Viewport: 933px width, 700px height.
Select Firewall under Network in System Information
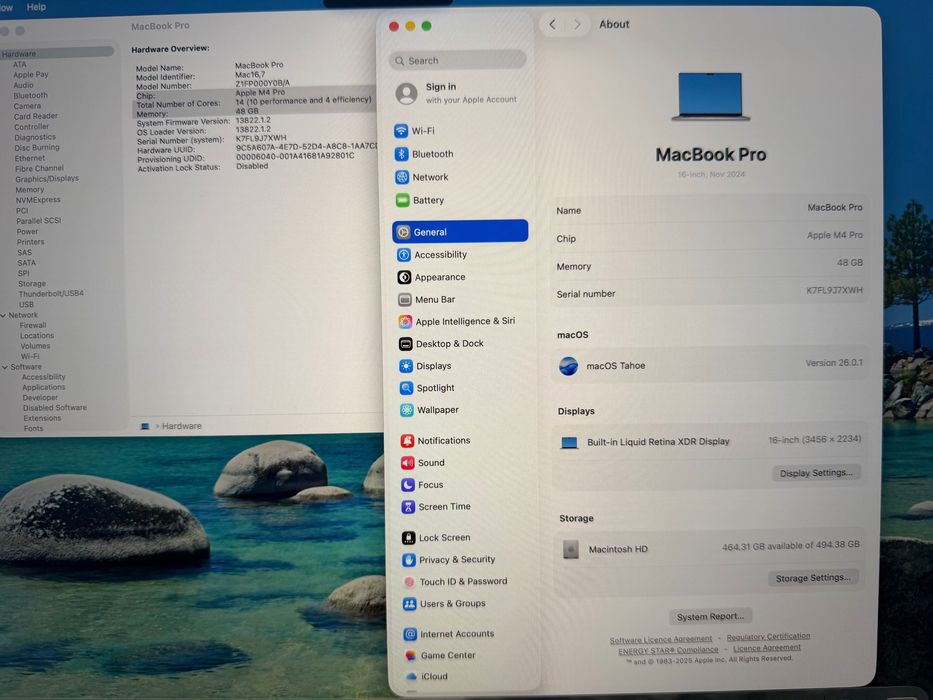33,326
